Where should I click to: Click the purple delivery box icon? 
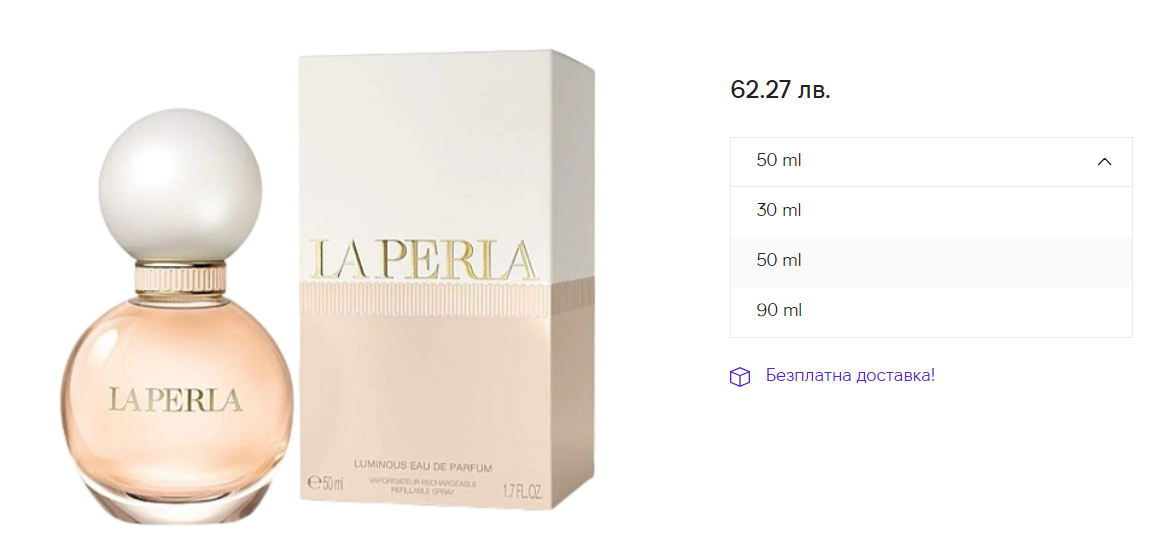[x=739, y=377]
